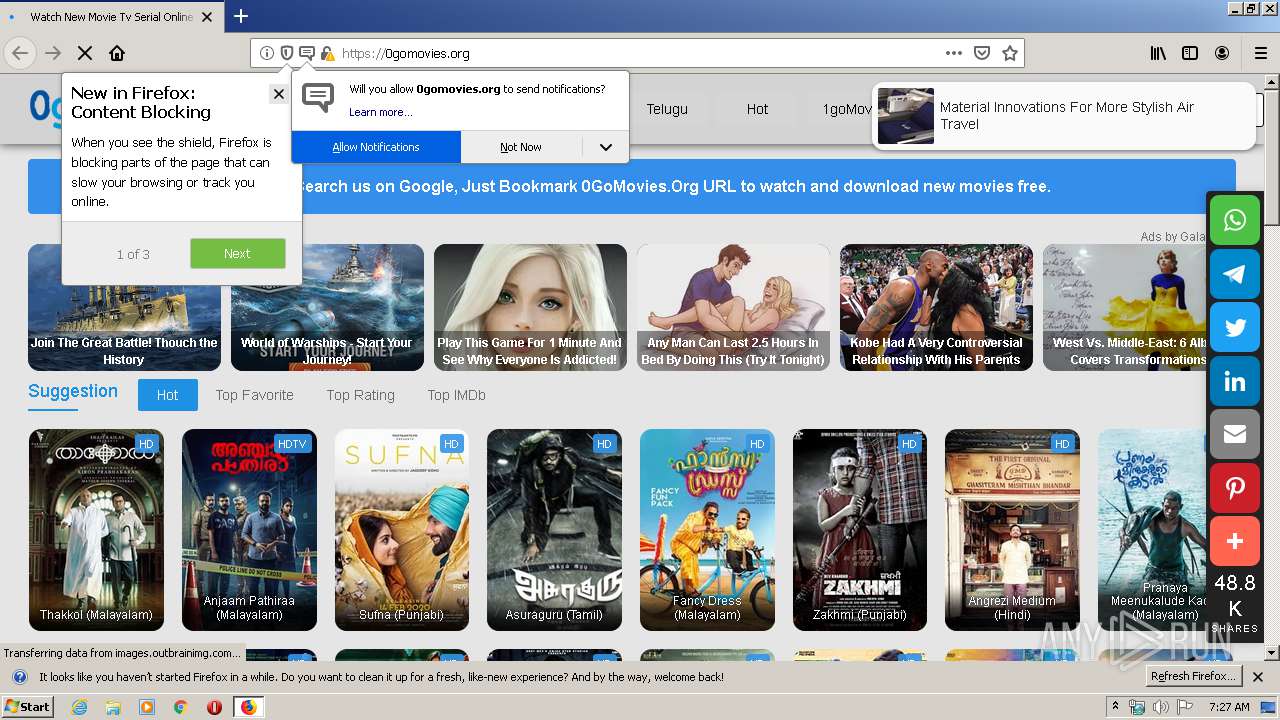Open Play This Game For 1 Minute ad

(530, 307)
